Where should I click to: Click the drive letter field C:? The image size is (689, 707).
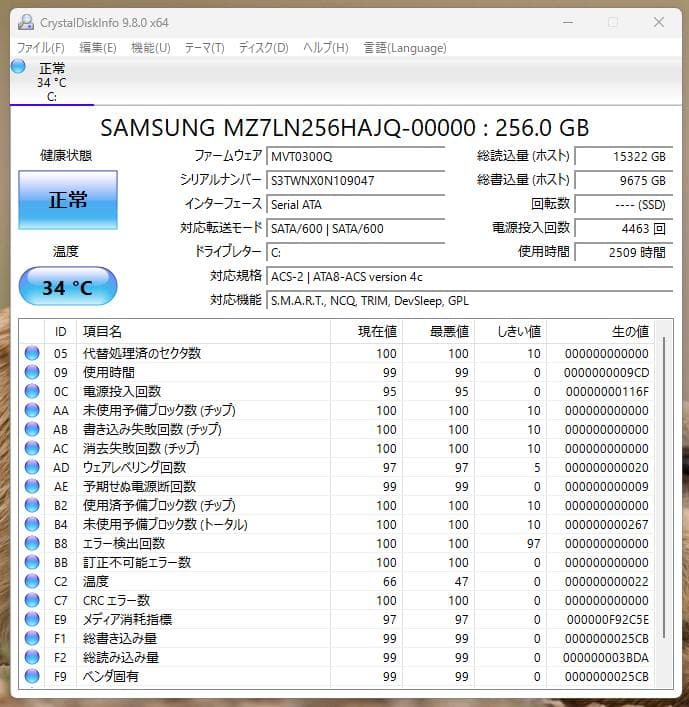click(x=355, y=252)
